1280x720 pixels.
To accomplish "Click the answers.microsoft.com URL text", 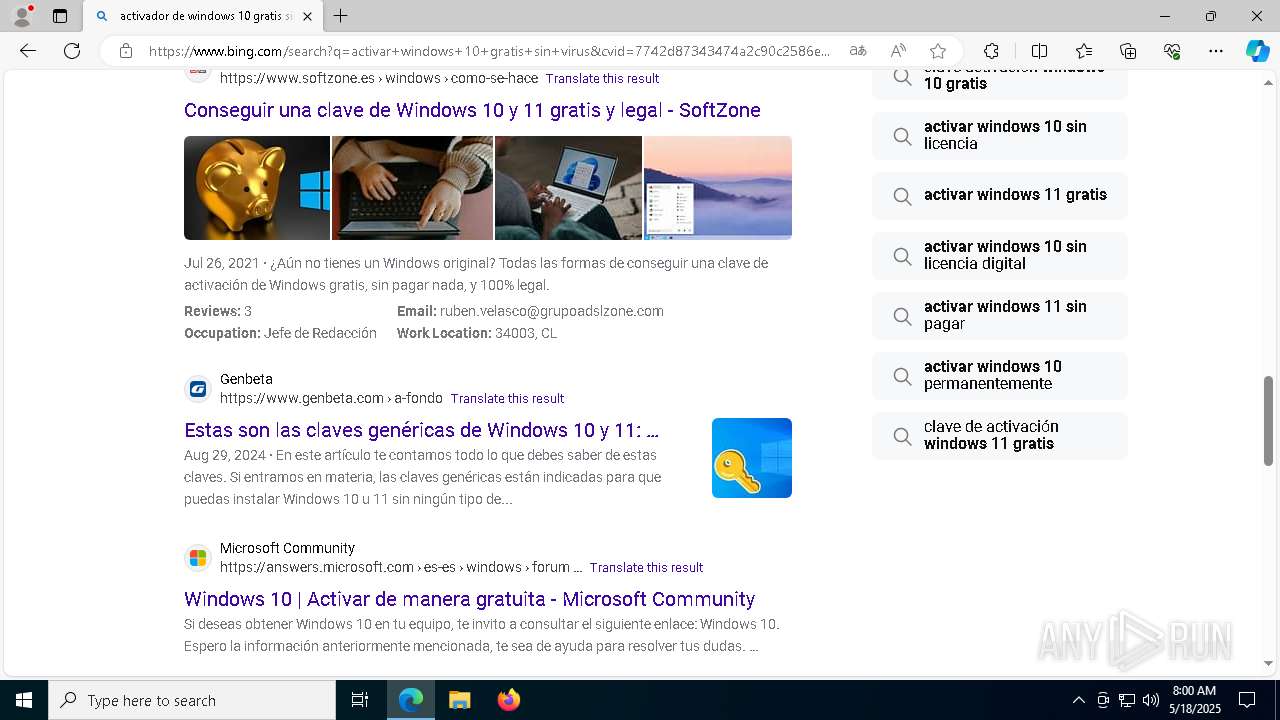I will pos(401,567).
